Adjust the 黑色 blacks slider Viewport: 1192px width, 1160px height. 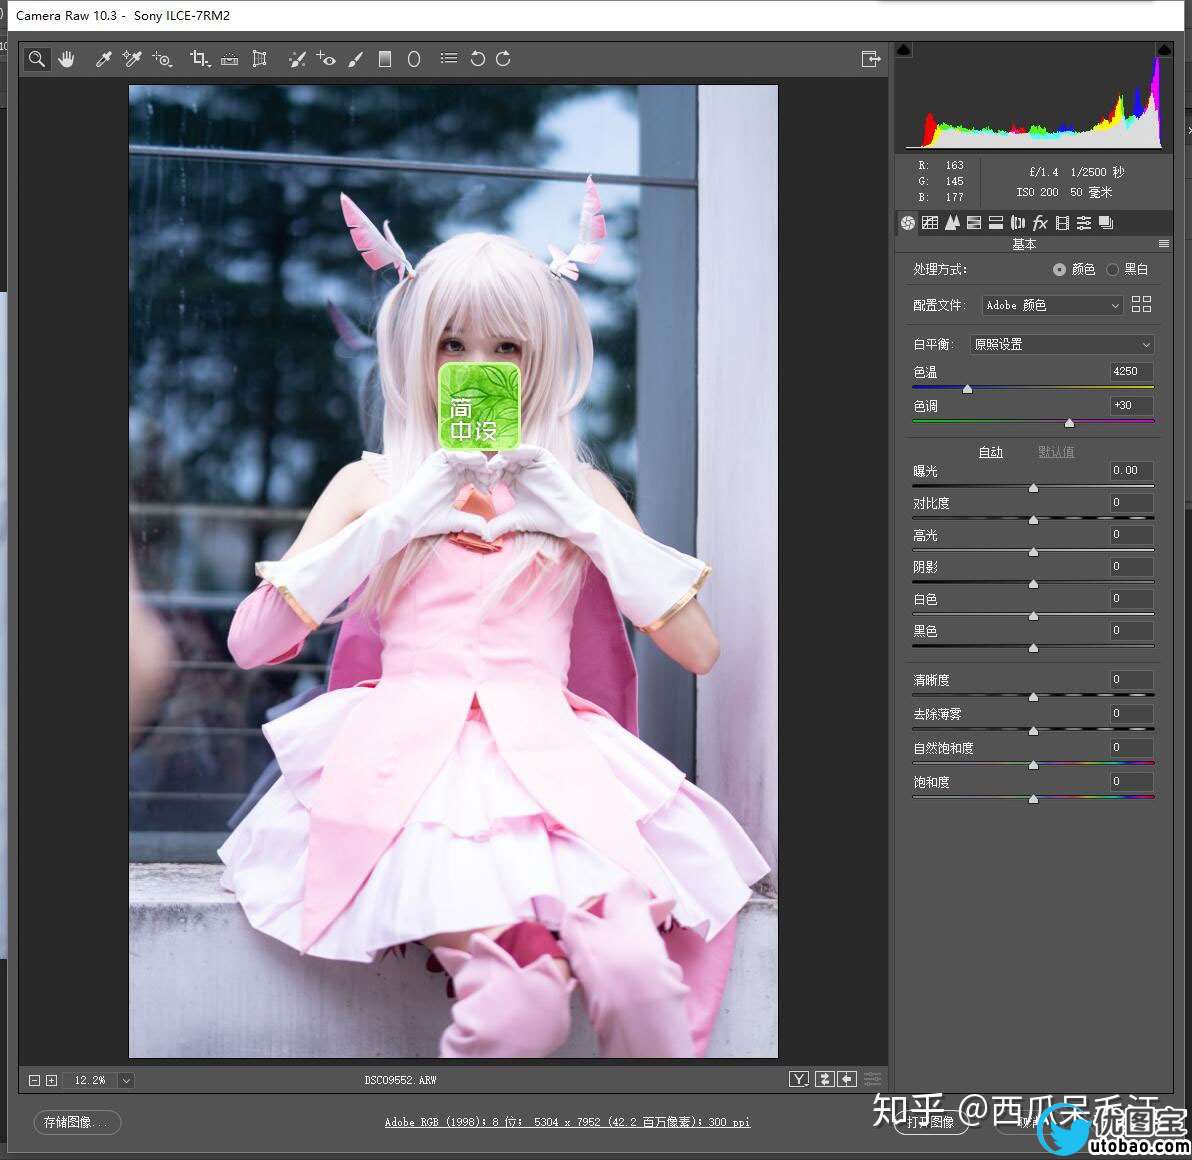coord(1033,647)
